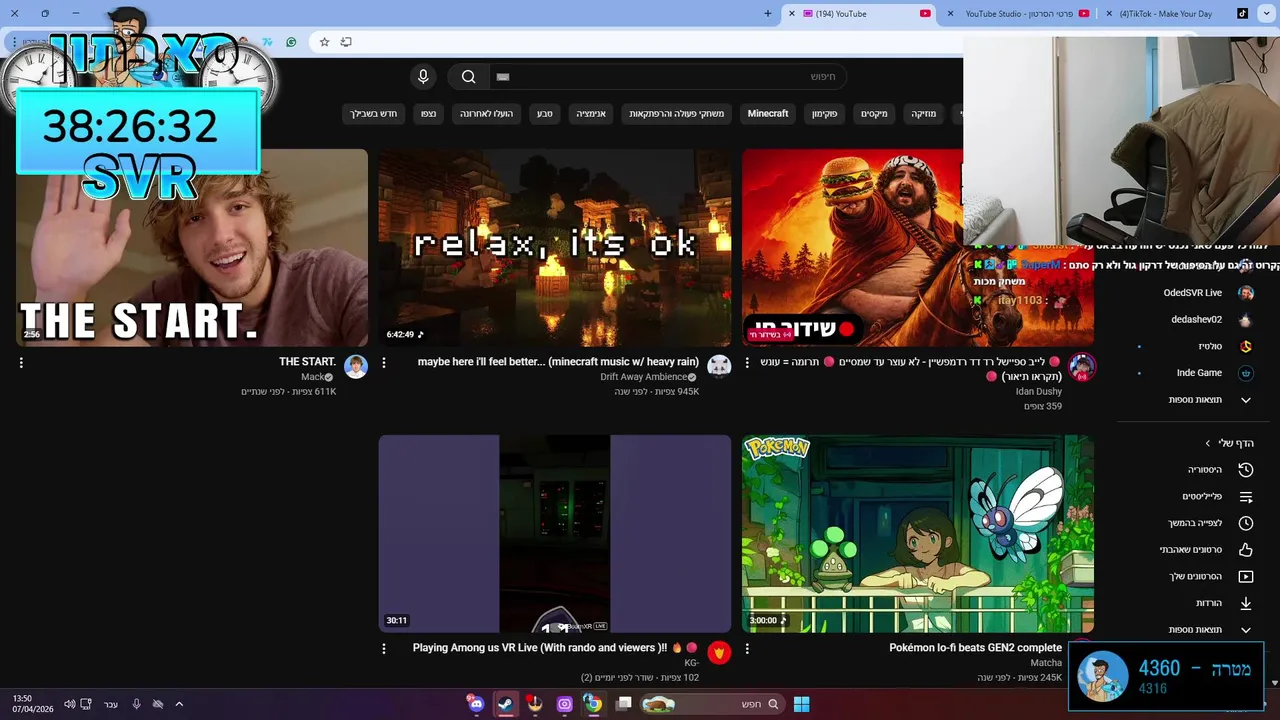Screen dimensions: 1280x720
Task: Select the 'הועלו לאחרונה' filter chip
Action: (x=486, y=114)
